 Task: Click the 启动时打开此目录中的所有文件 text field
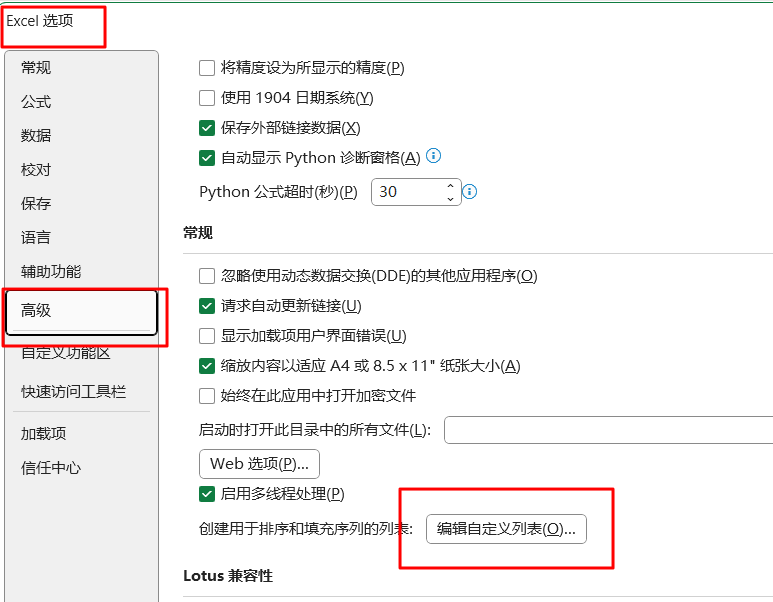[608, 430]
